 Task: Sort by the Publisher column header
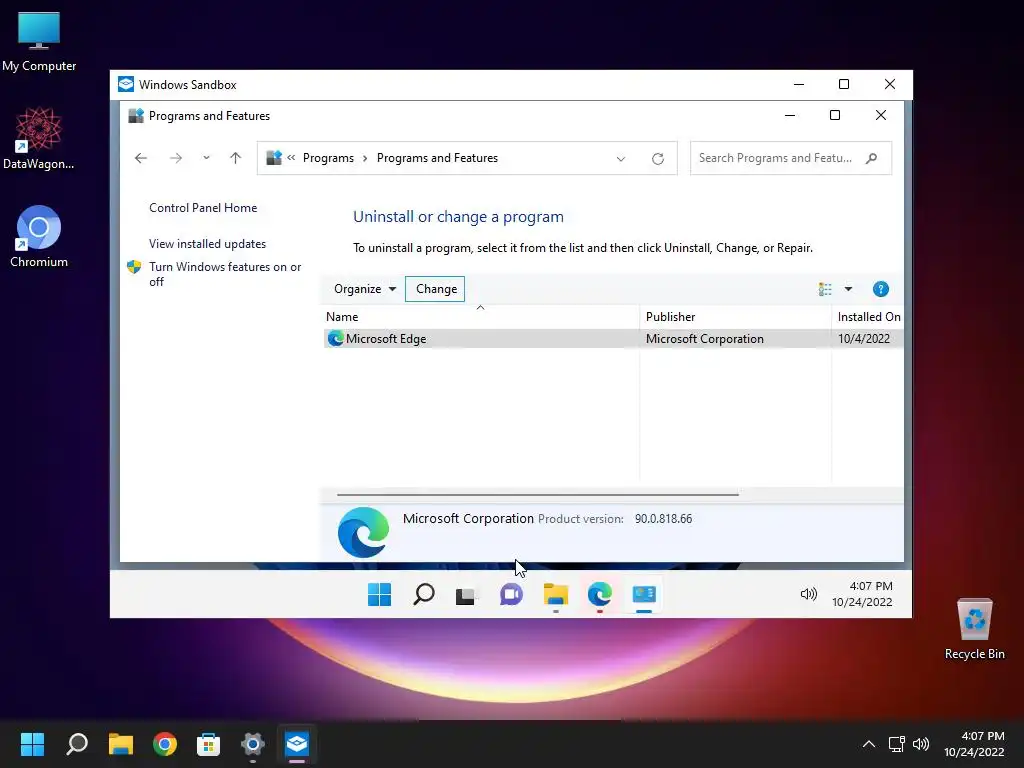click(x=735, y=317)
